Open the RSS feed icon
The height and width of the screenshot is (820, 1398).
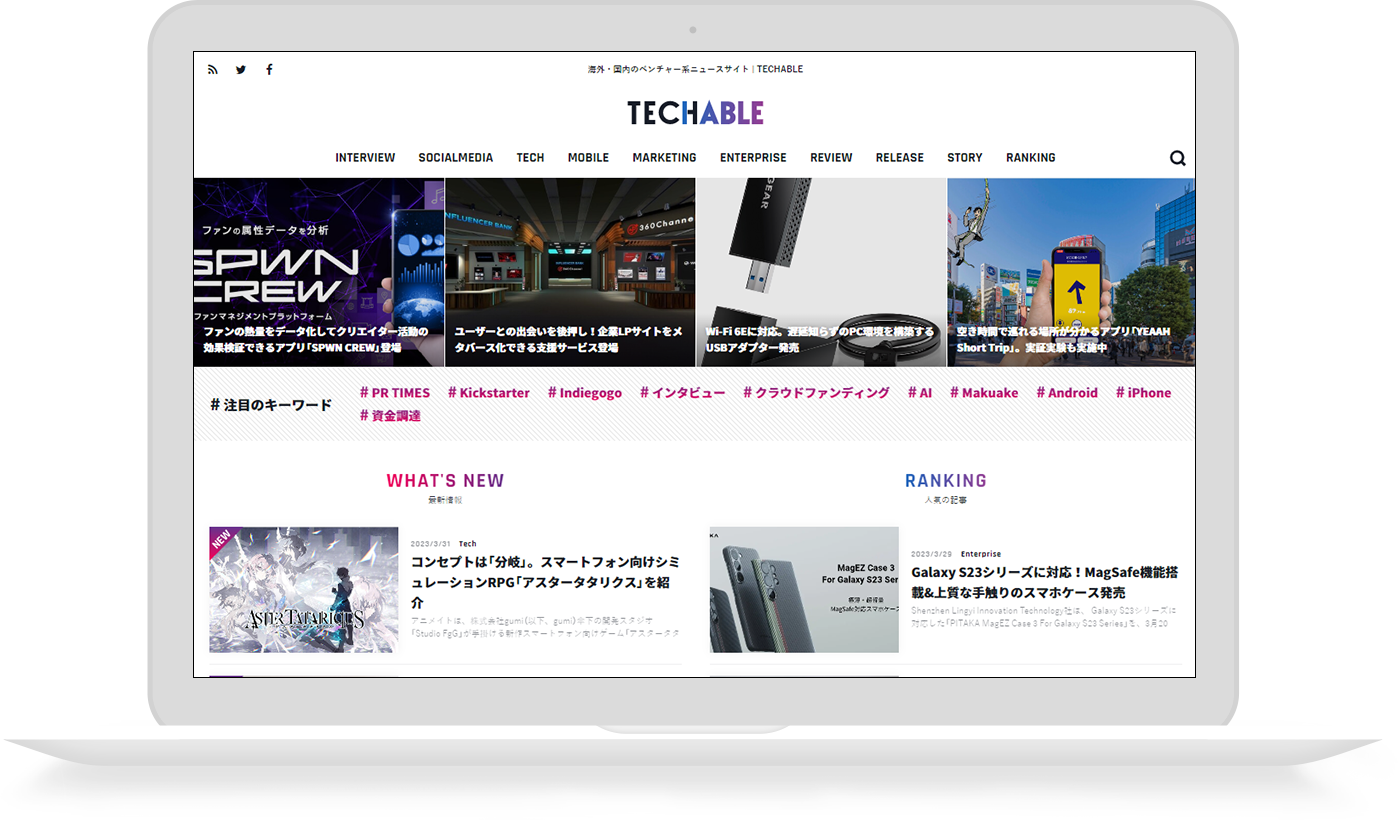coord(212,70)
